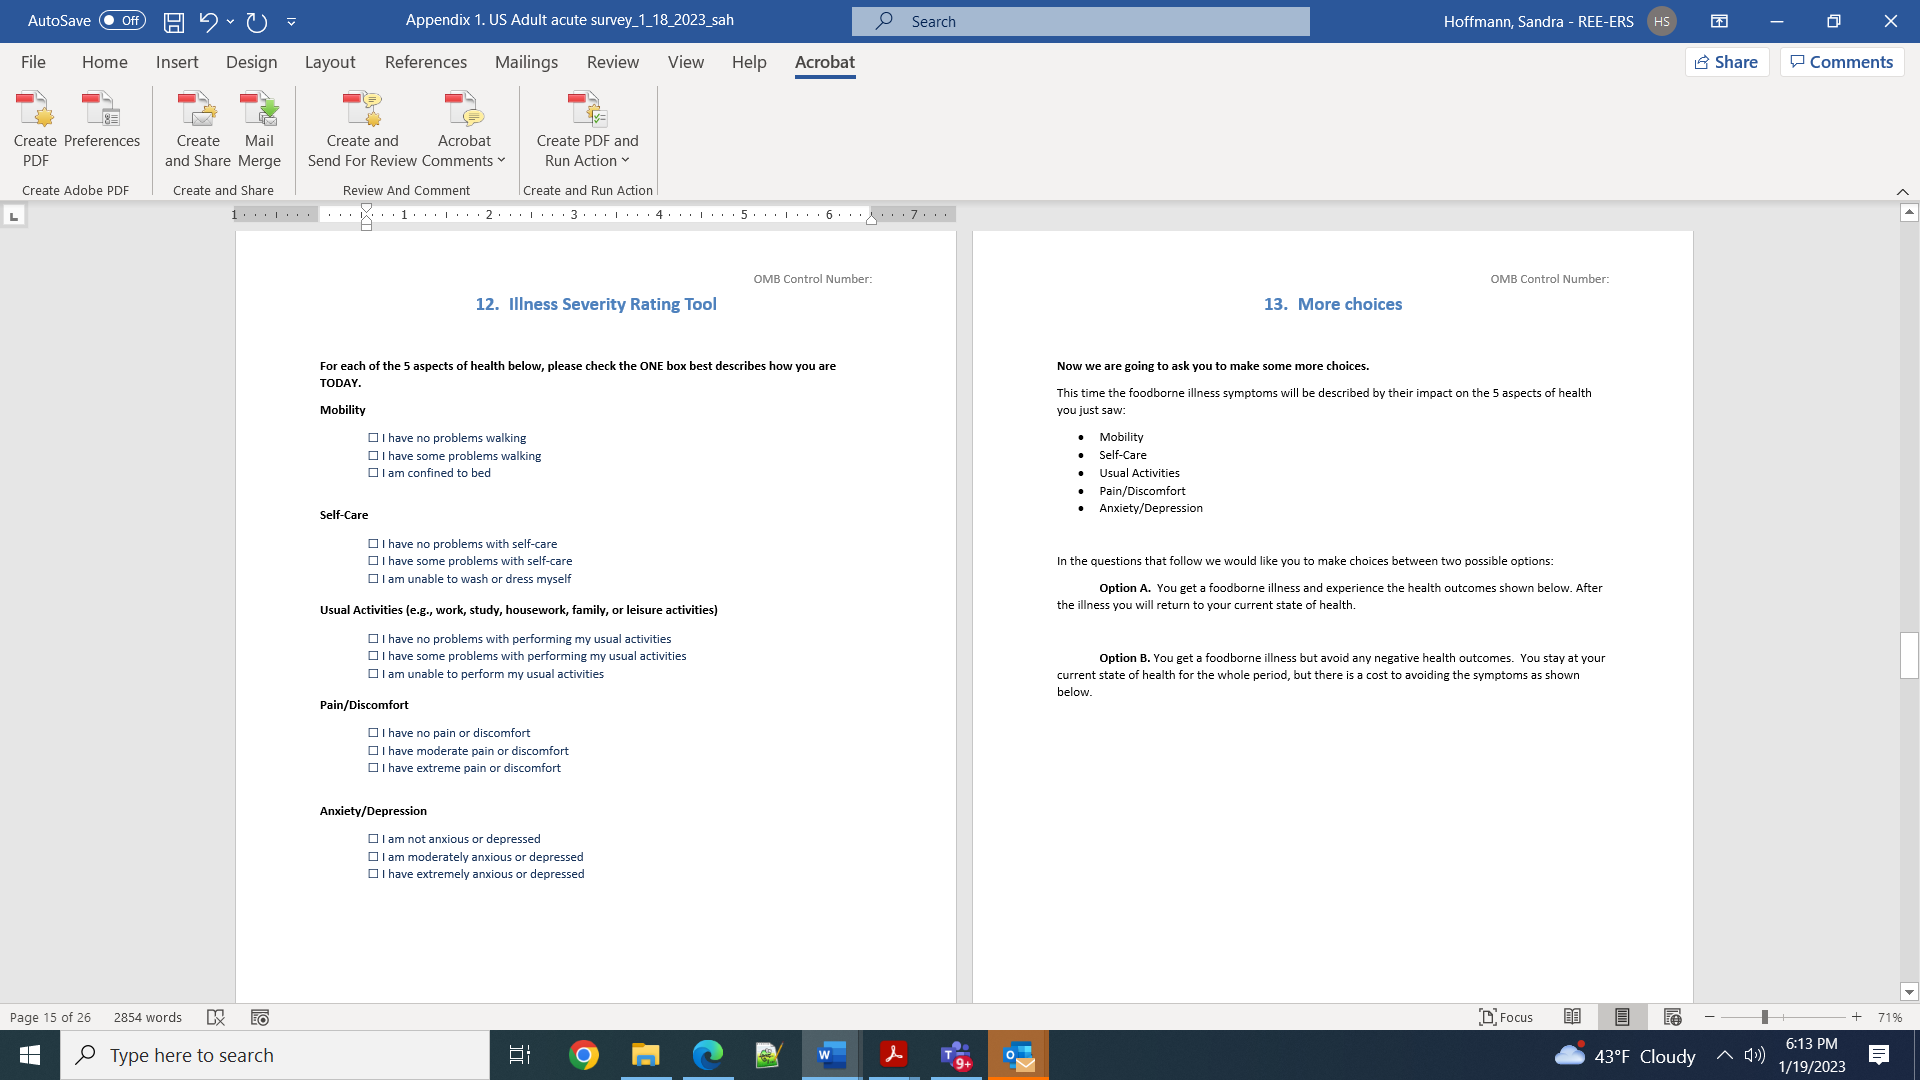Toggle the AutoSave switch
The width and height of the screenshot is (1920, 1080).
(x=122, y=20)
